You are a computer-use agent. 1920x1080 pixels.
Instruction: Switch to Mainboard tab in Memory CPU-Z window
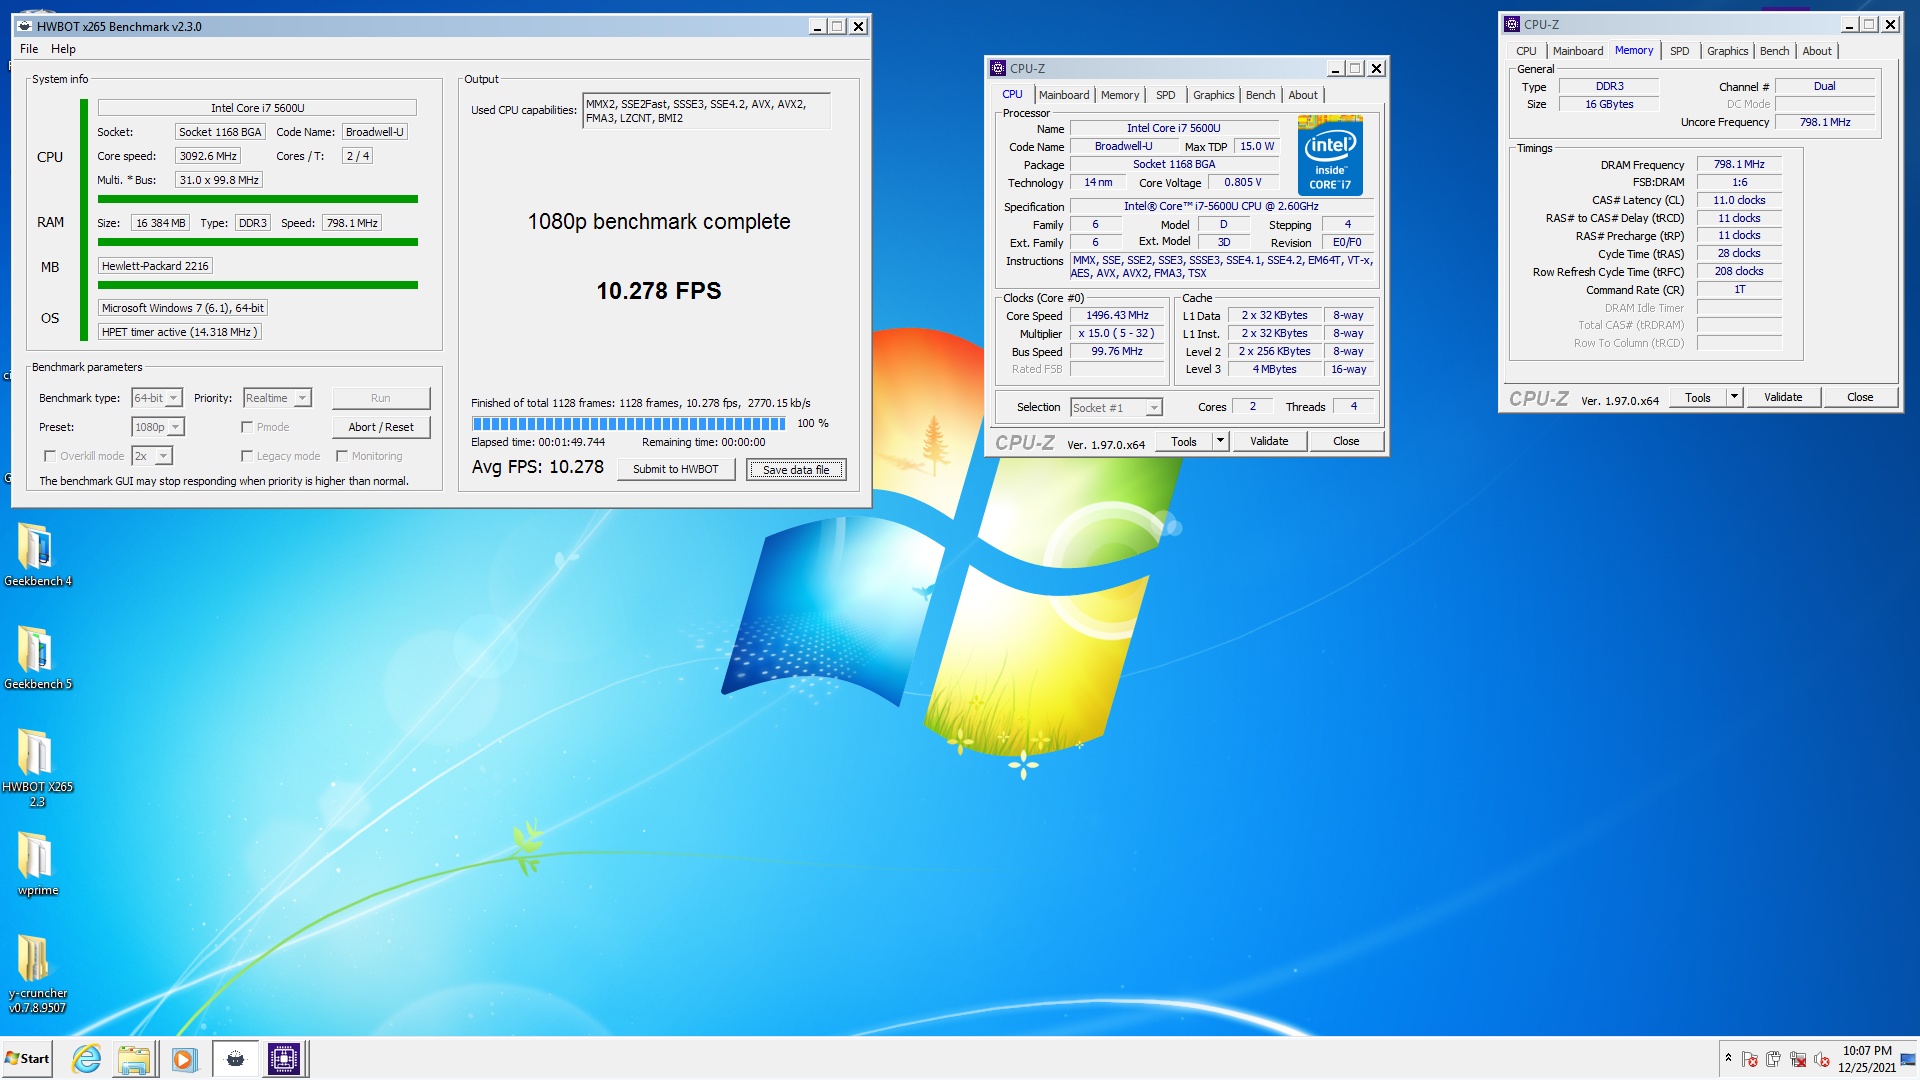[x=1578, y=51]
